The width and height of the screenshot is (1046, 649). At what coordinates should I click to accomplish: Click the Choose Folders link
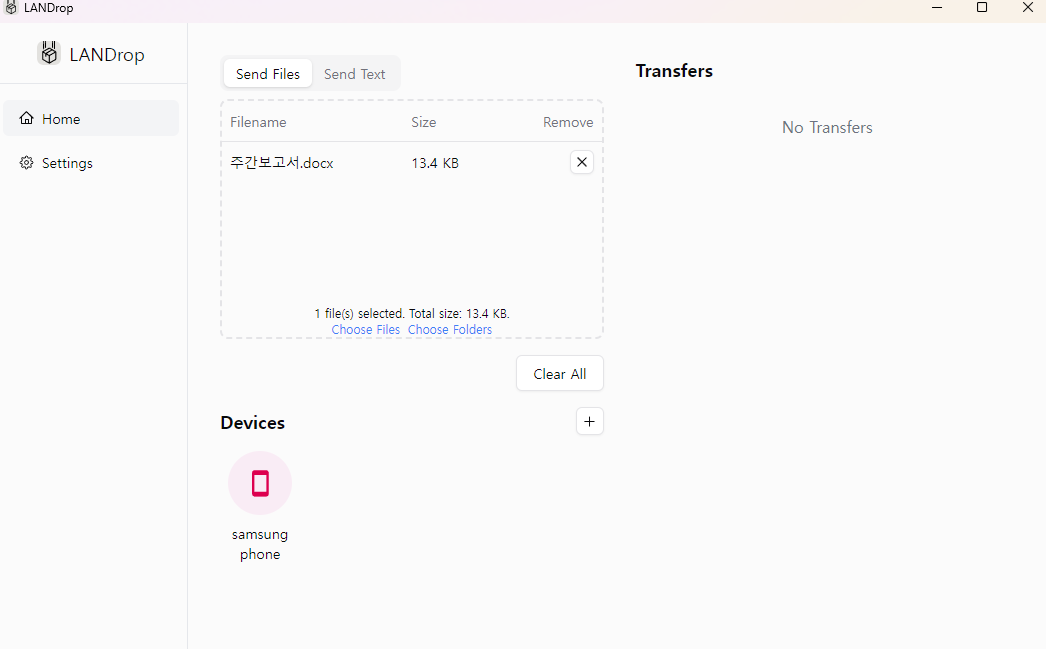(450, 330)
